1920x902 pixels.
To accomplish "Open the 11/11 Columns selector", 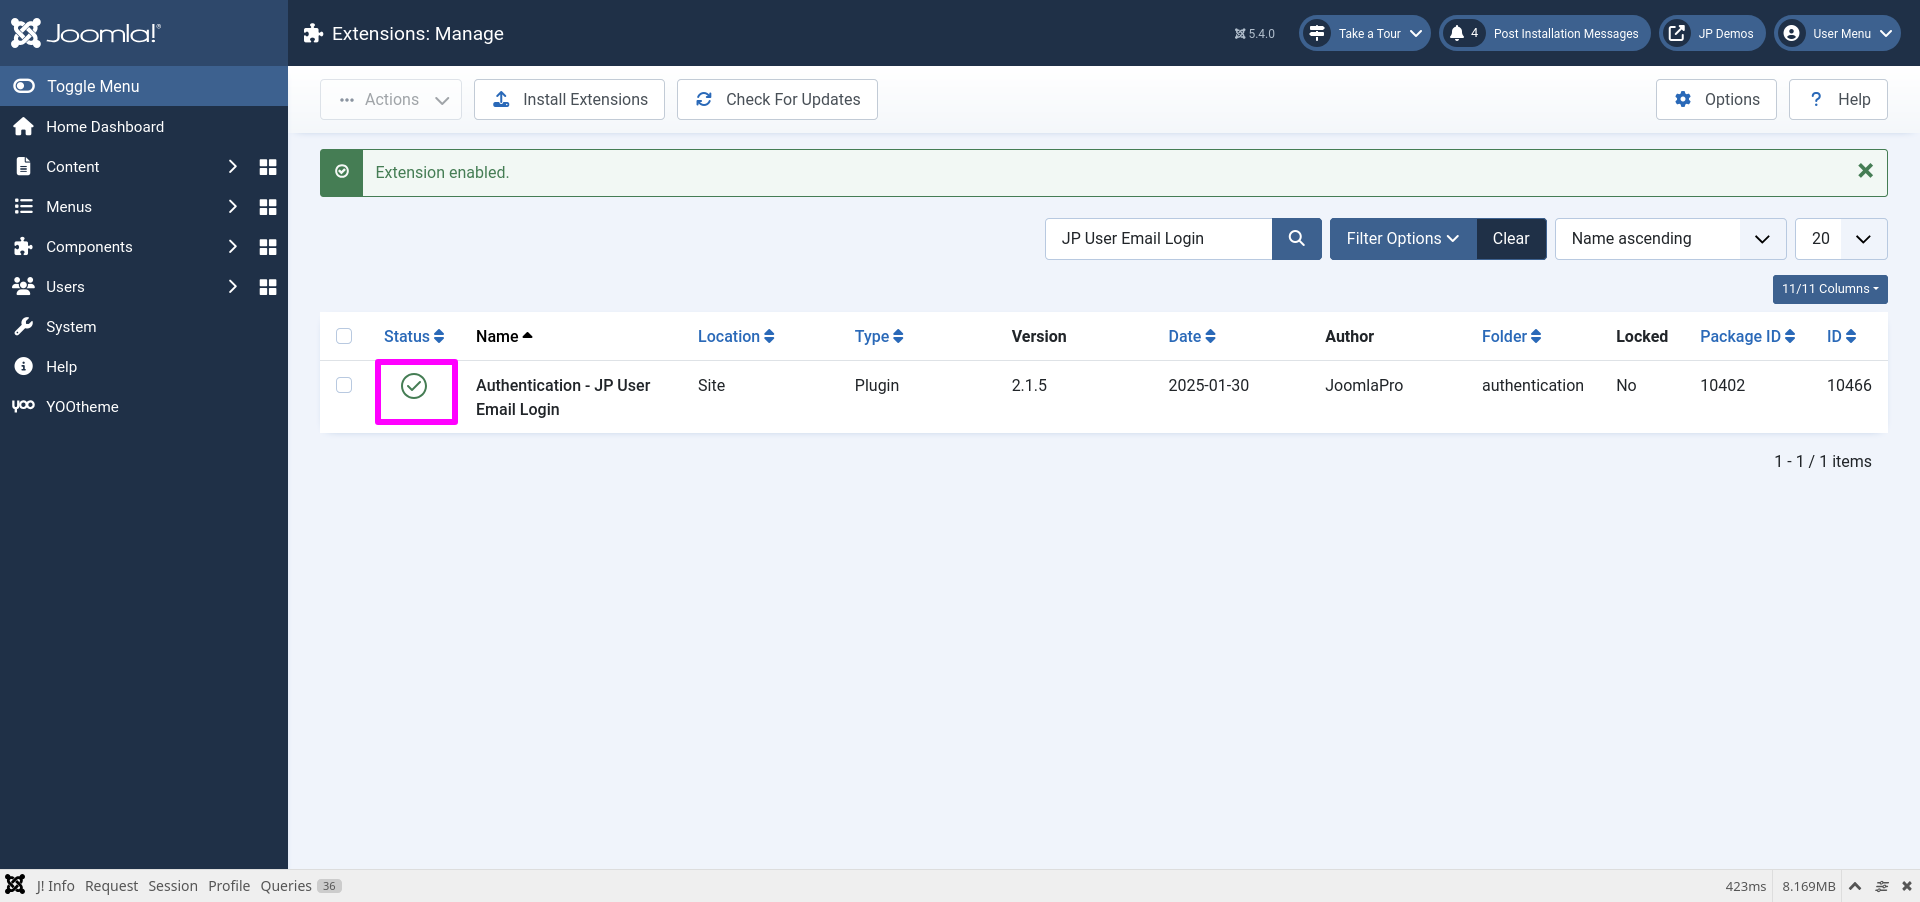I will 1829,289.
